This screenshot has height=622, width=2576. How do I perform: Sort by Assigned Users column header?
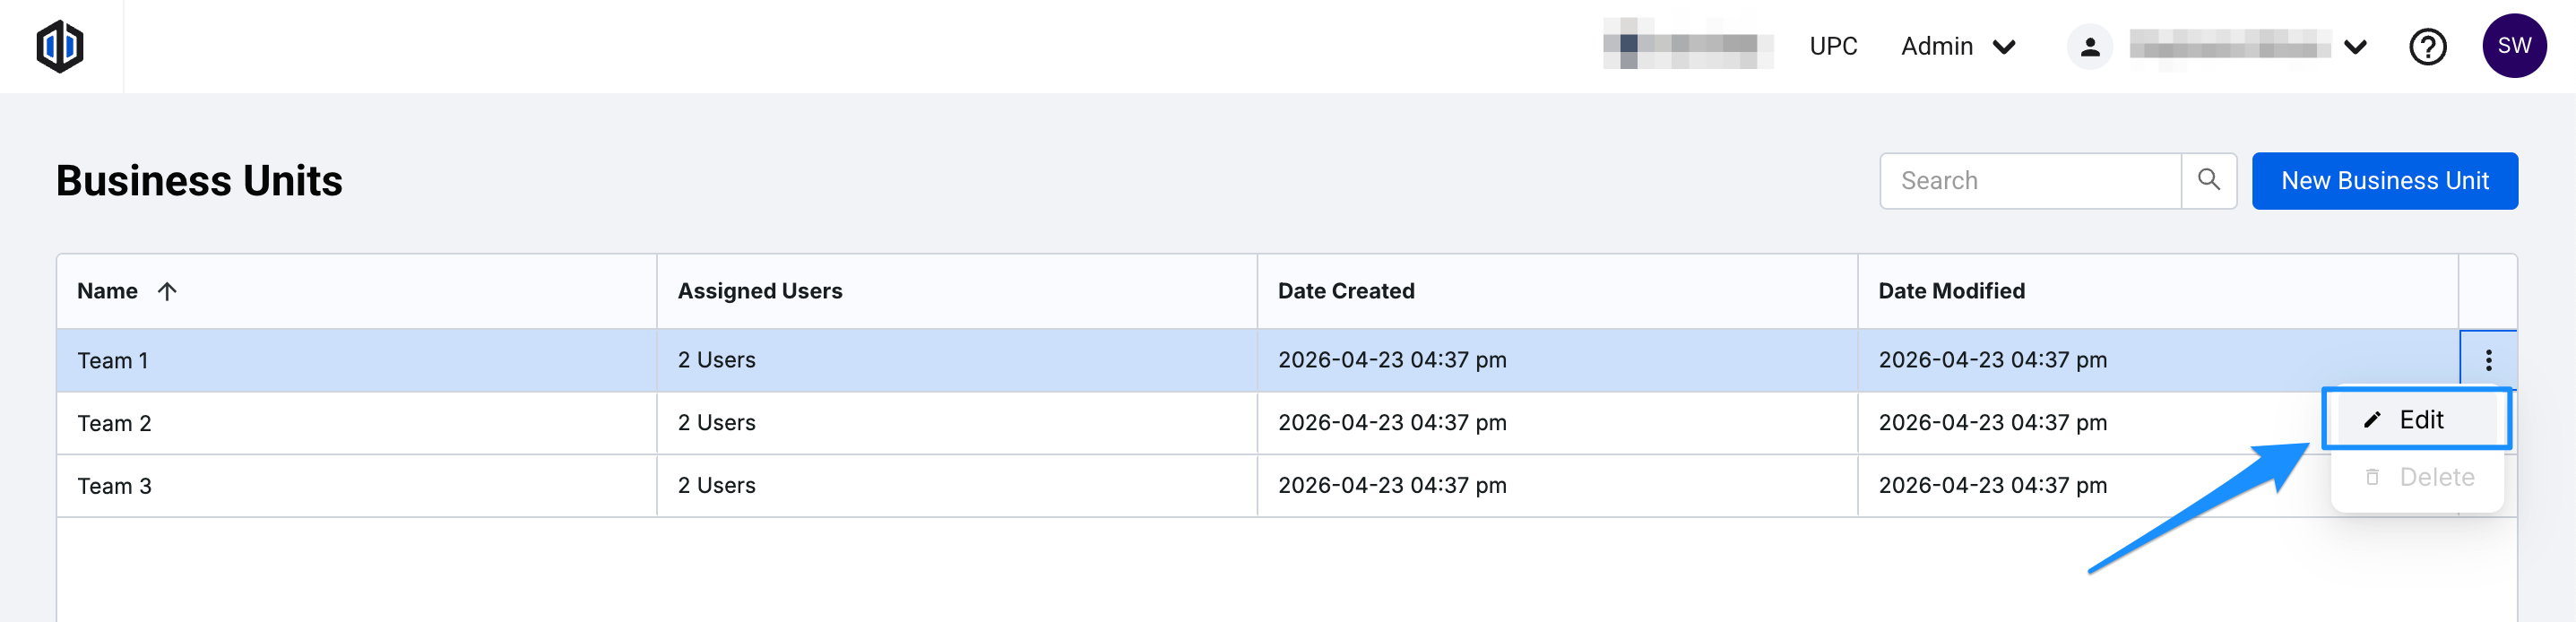[x=760, y=291]
